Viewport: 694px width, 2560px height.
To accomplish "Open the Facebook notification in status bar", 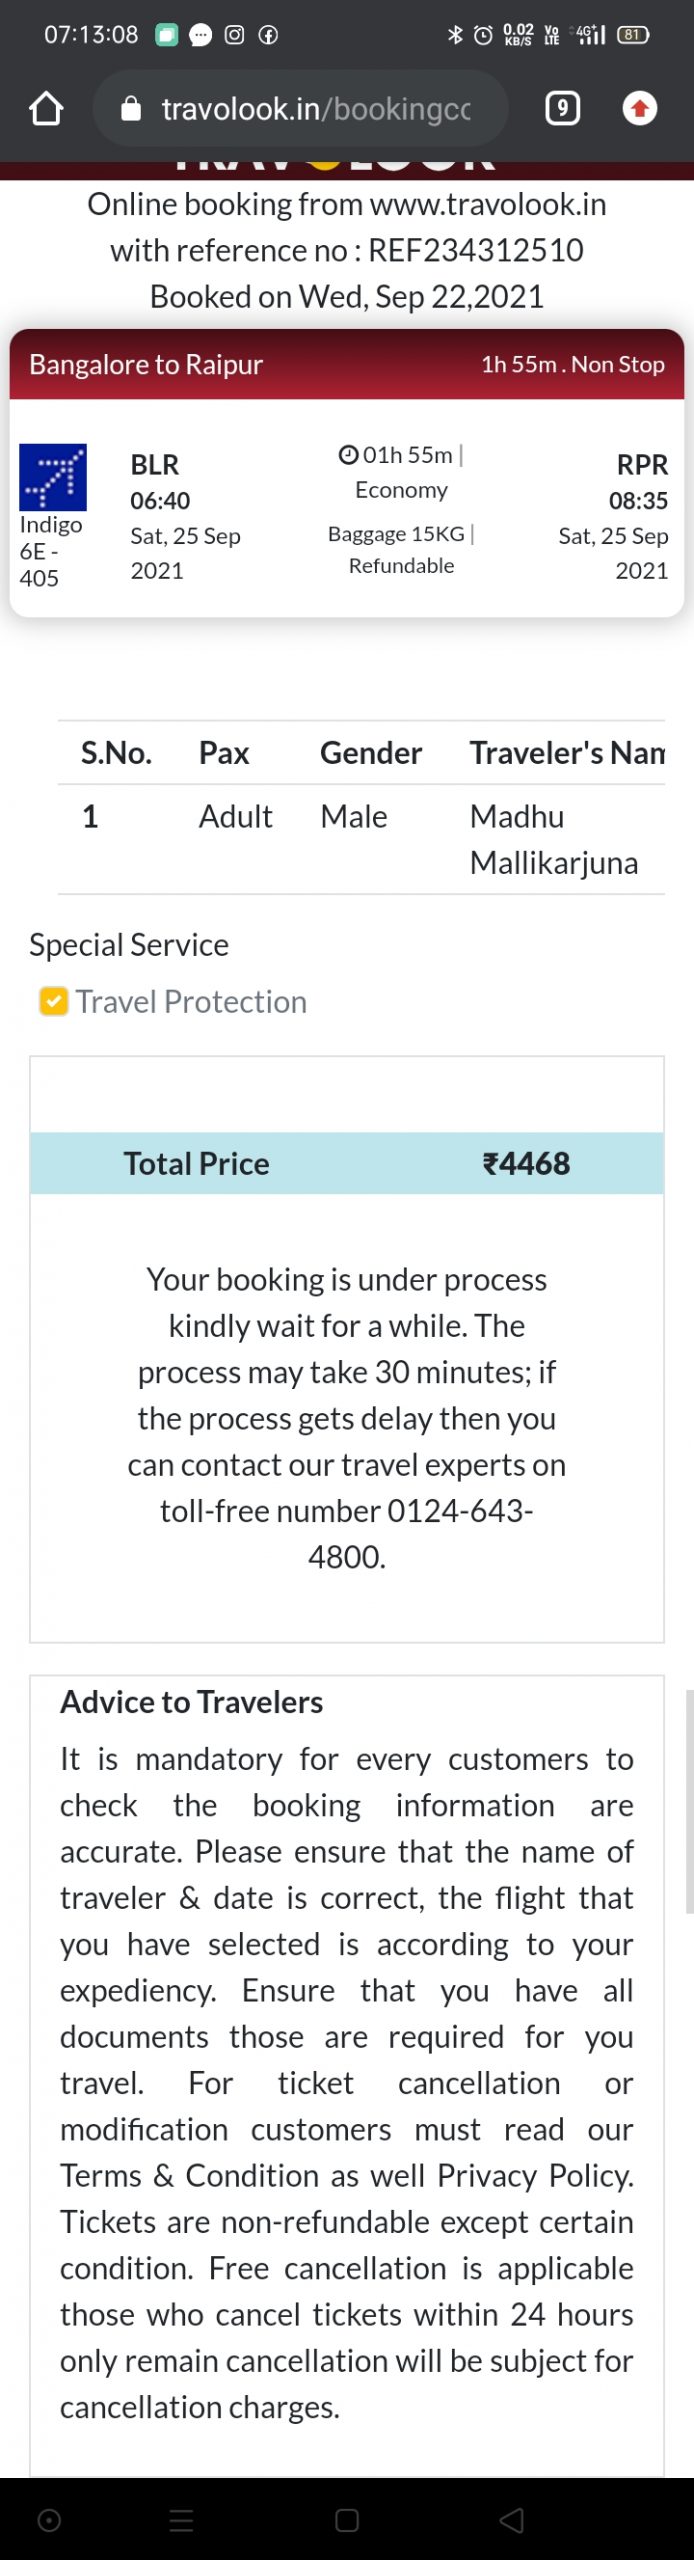I will pyautogui.click(x=268, y=35).
